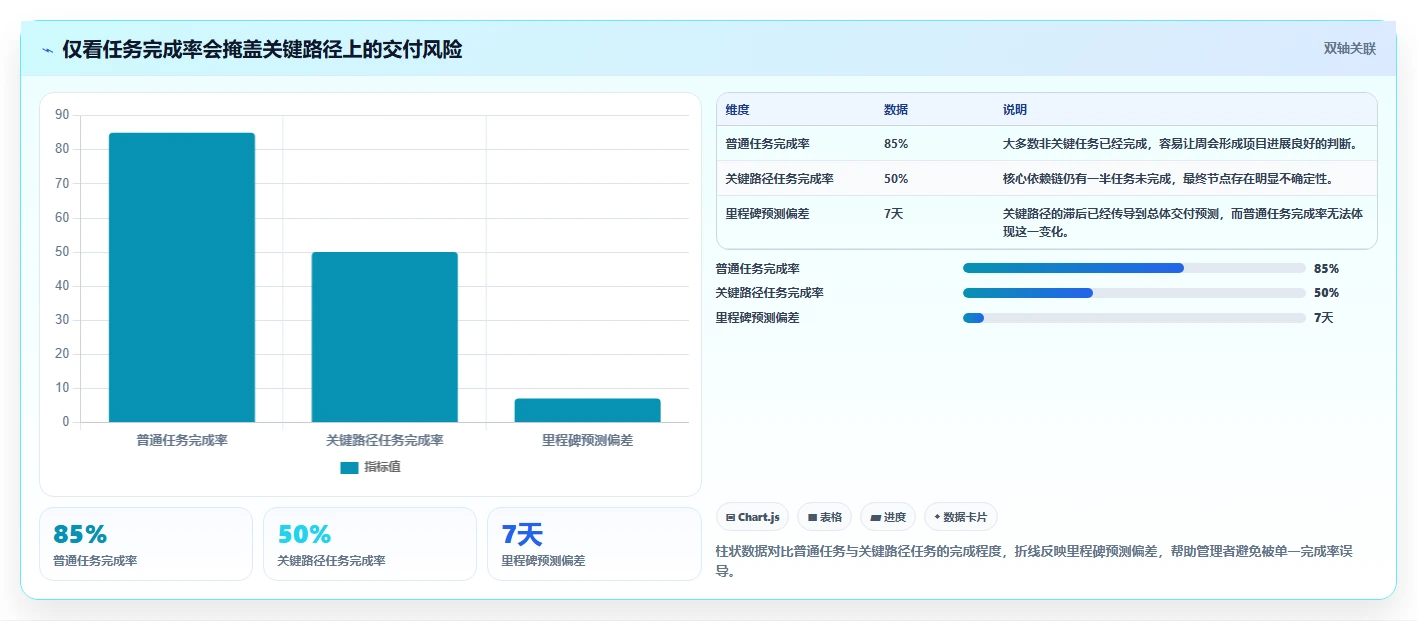Click the 50% value beside progress bar

(1326, 293)
